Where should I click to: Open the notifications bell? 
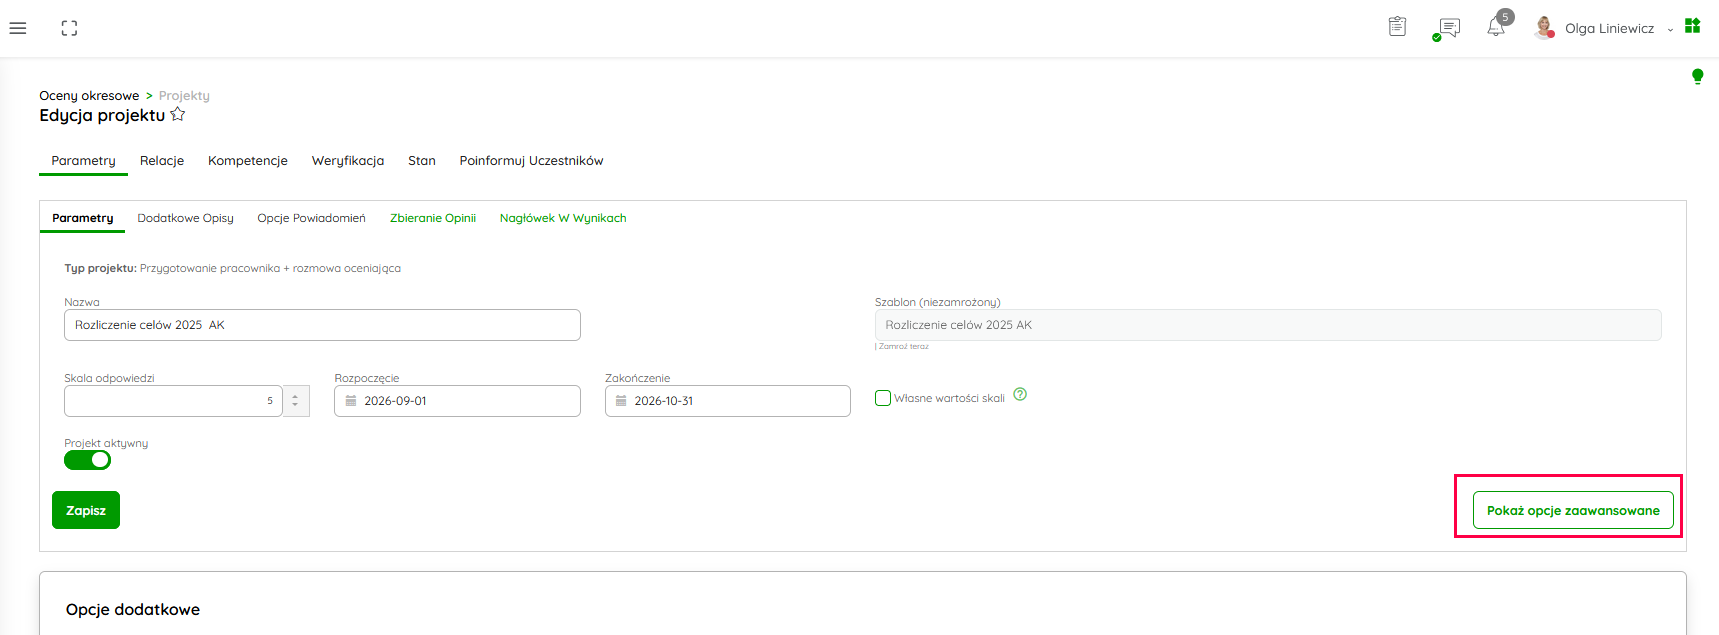(1496, 27)
